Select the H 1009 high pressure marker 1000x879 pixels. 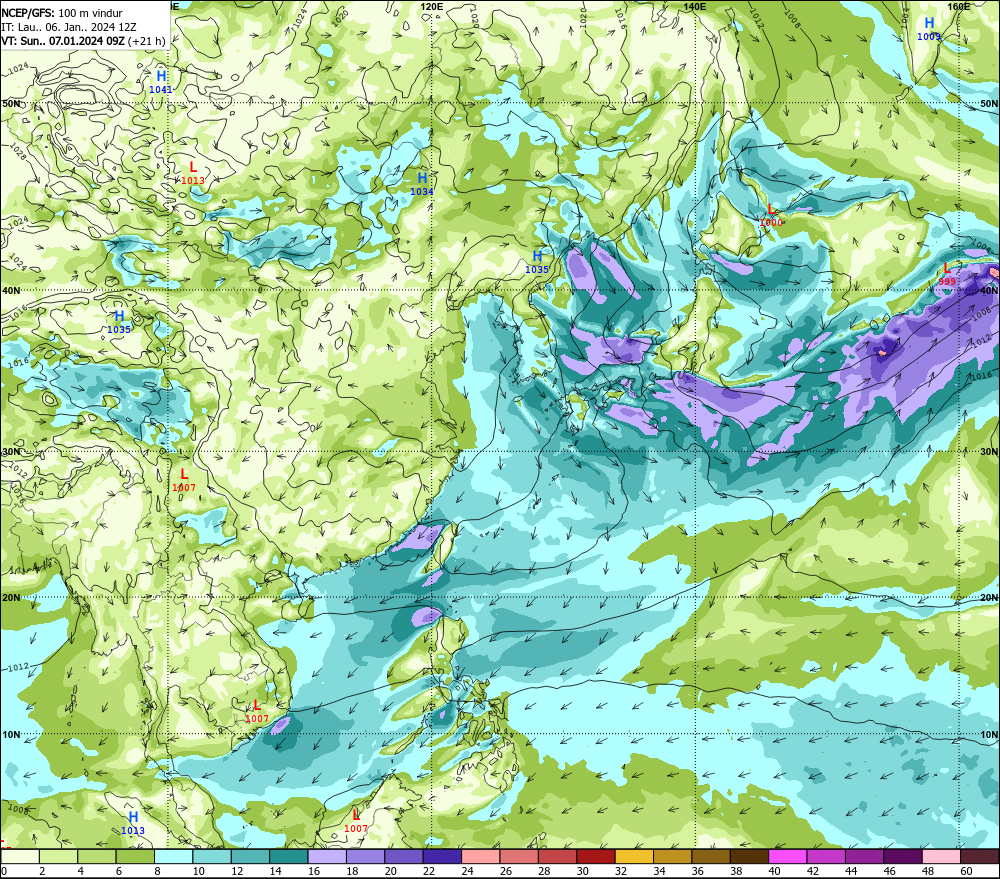coord(929,29)
